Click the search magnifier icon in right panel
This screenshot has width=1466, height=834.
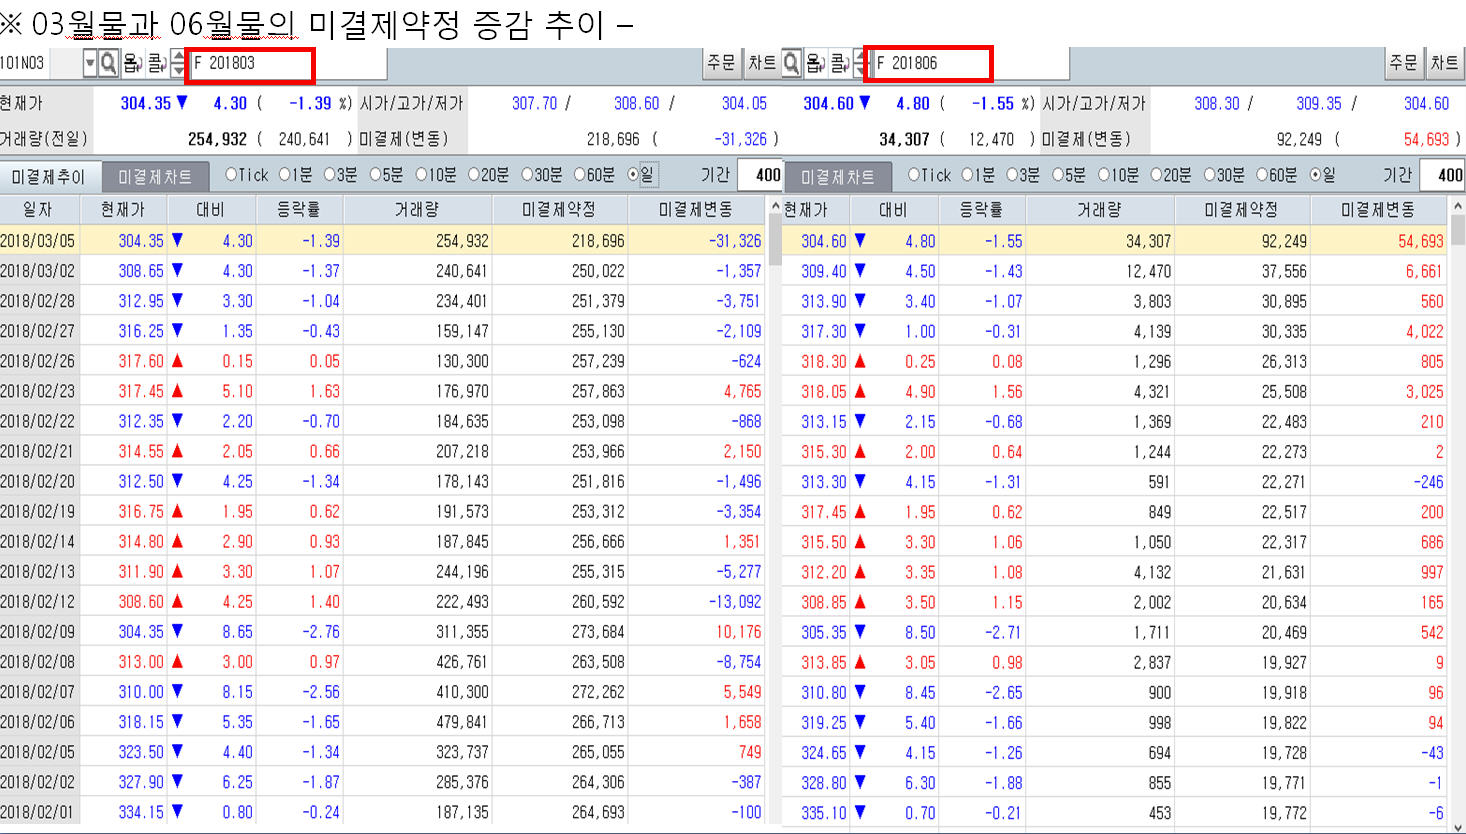791,64
